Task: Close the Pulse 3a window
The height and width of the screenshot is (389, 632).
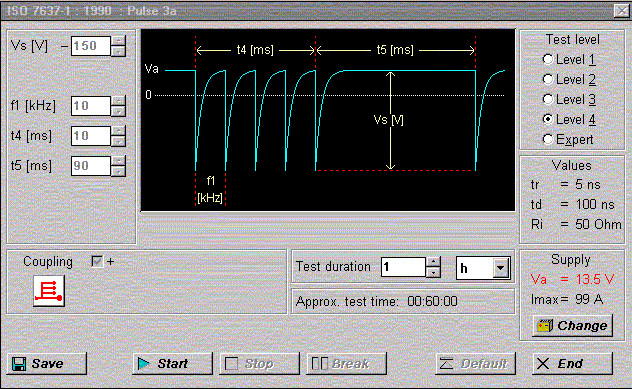Action: [621, 10]
